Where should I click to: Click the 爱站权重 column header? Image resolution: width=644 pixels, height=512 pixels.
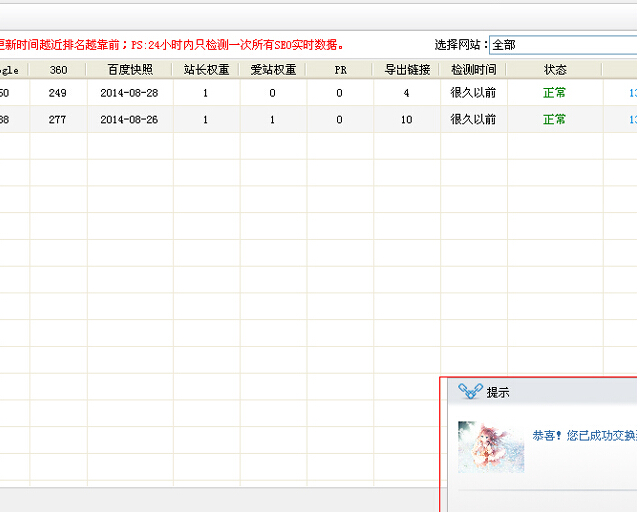tap(273, 70)
